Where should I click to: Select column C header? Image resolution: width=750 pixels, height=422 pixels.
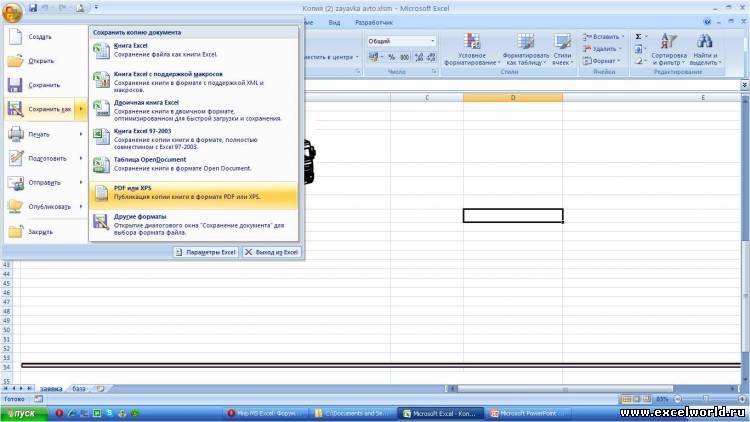click(427, 98)
